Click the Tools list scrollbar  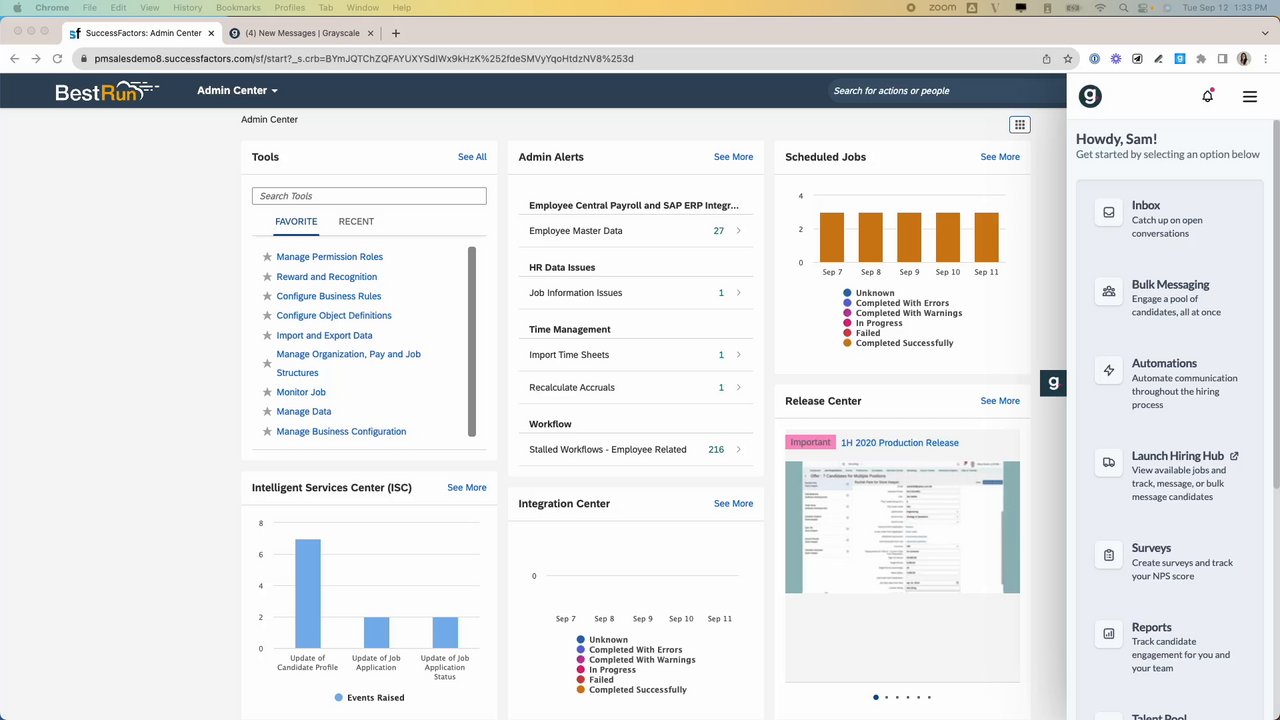(472, 341)
